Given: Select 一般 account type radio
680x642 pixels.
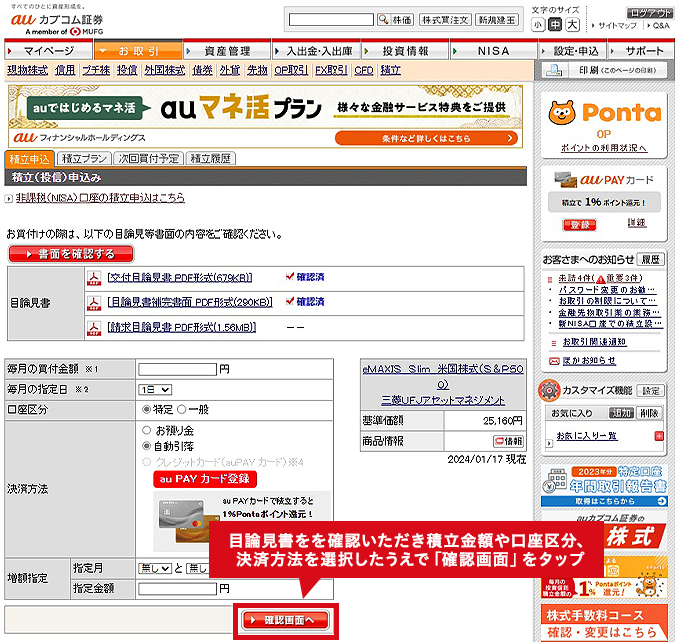Looking at the screenshot, I should 182,409.
